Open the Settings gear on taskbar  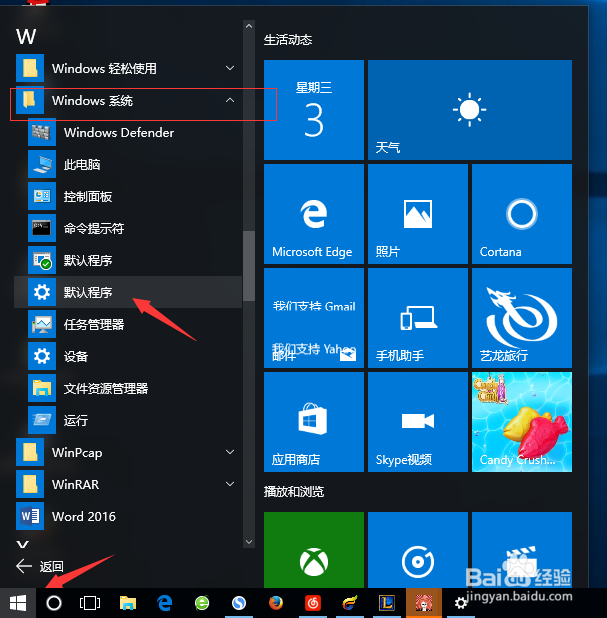pos(461,603)
